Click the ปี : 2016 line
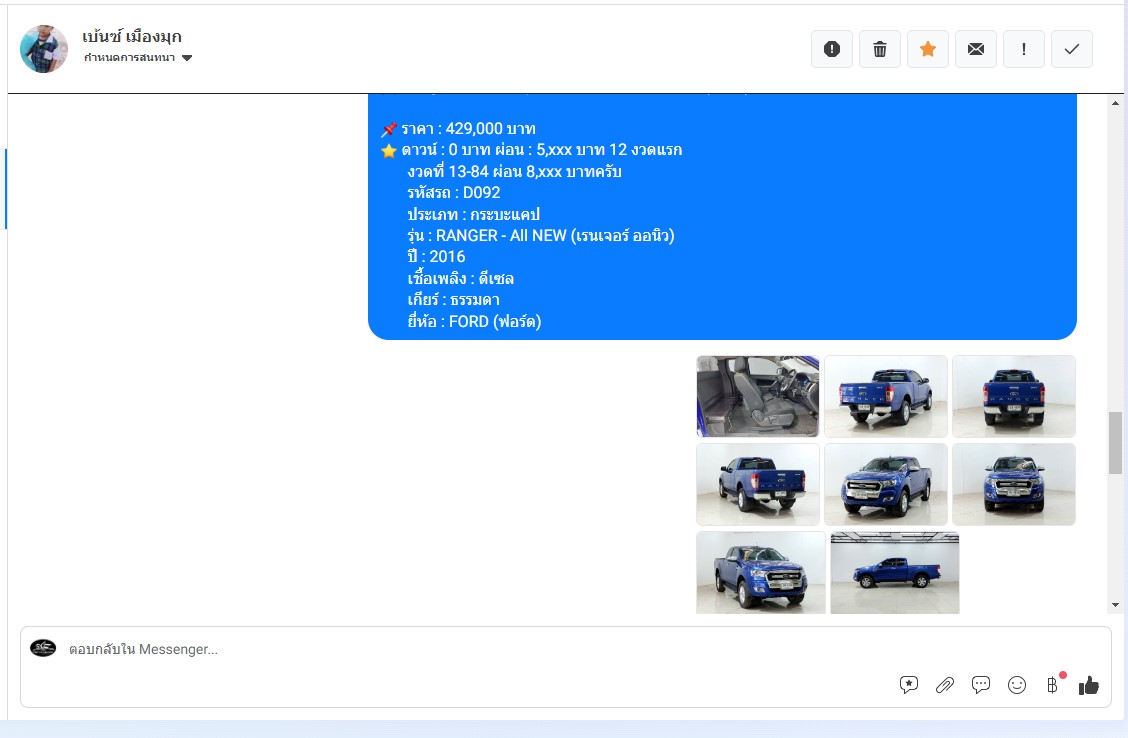 click(x=436, y=257)
